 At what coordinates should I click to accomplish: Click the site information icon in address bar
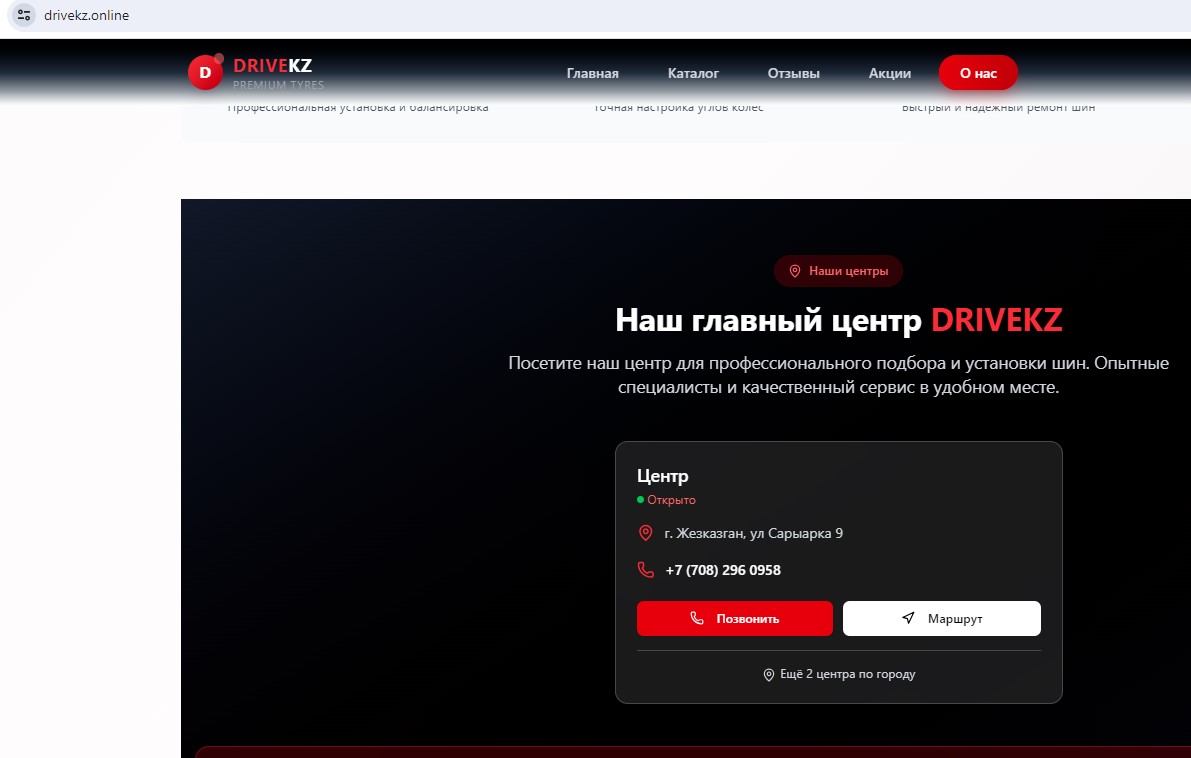(24, 16)
